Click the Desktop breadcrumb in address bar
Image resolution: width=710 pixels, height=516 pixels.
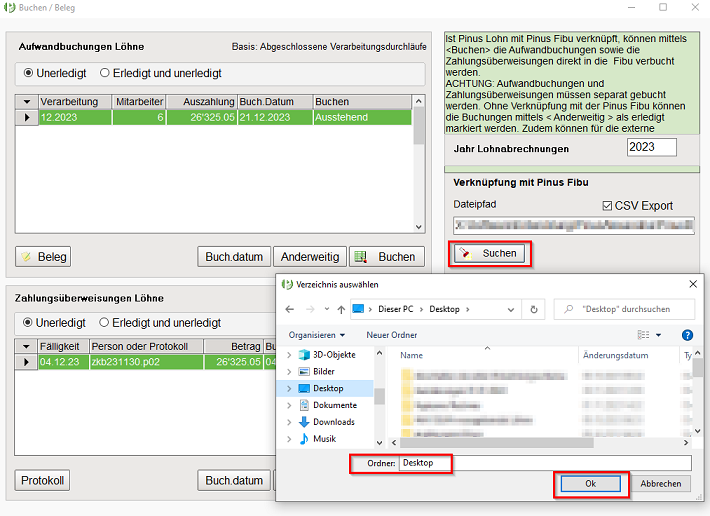(444, 309)
